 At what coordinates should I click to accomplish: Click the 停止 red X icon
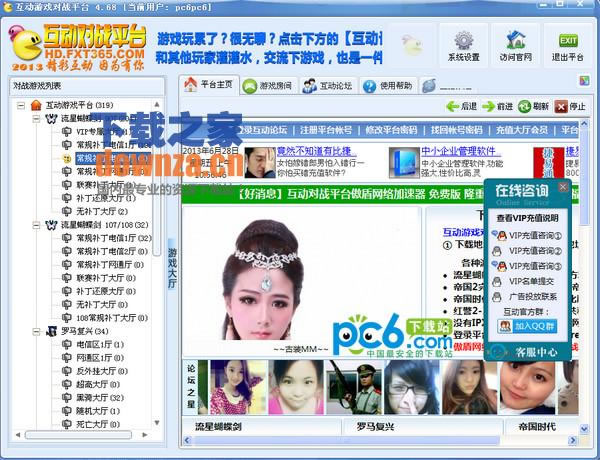pos(561,106)
